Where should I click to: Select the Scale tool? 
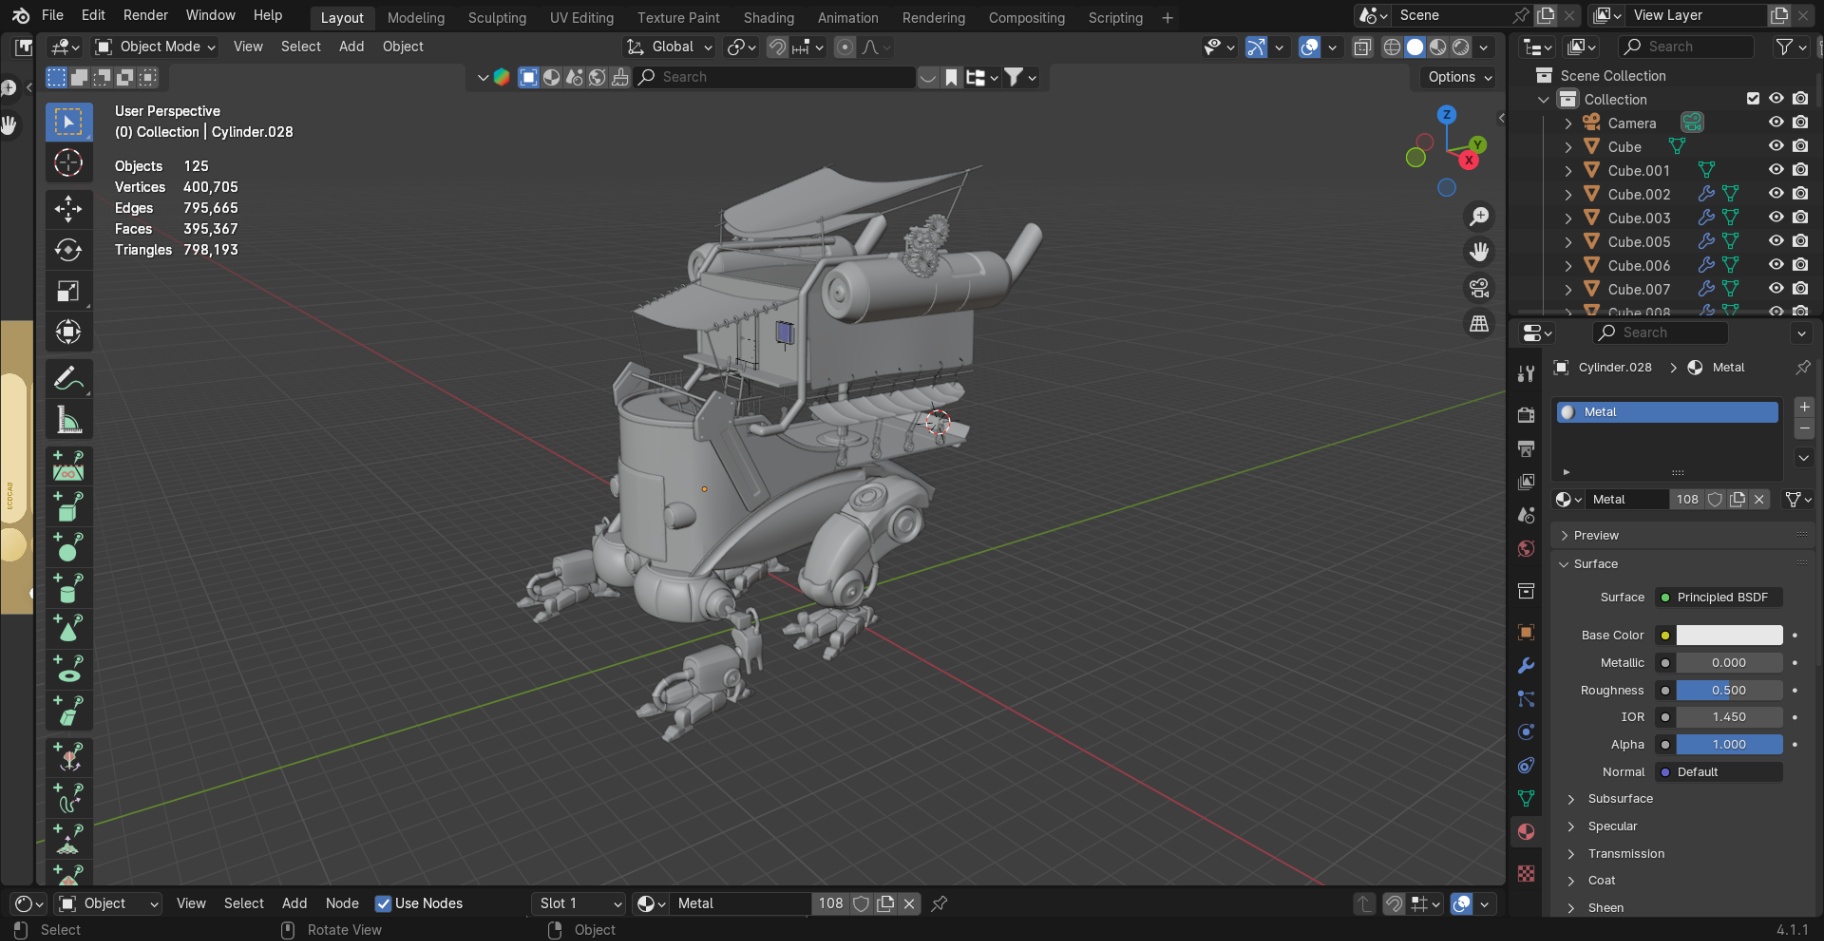(x=68, y=291)
